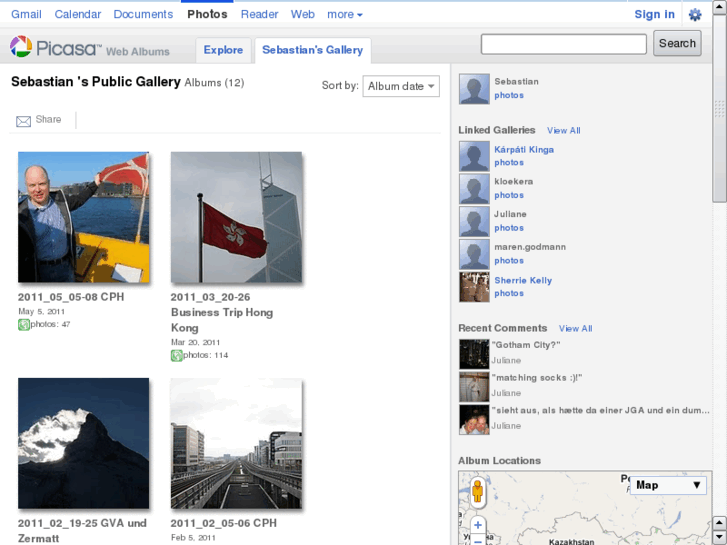Select Photos in the top bar
The height and width of the screenshot is (545, 727).
[x=207, y=14]
